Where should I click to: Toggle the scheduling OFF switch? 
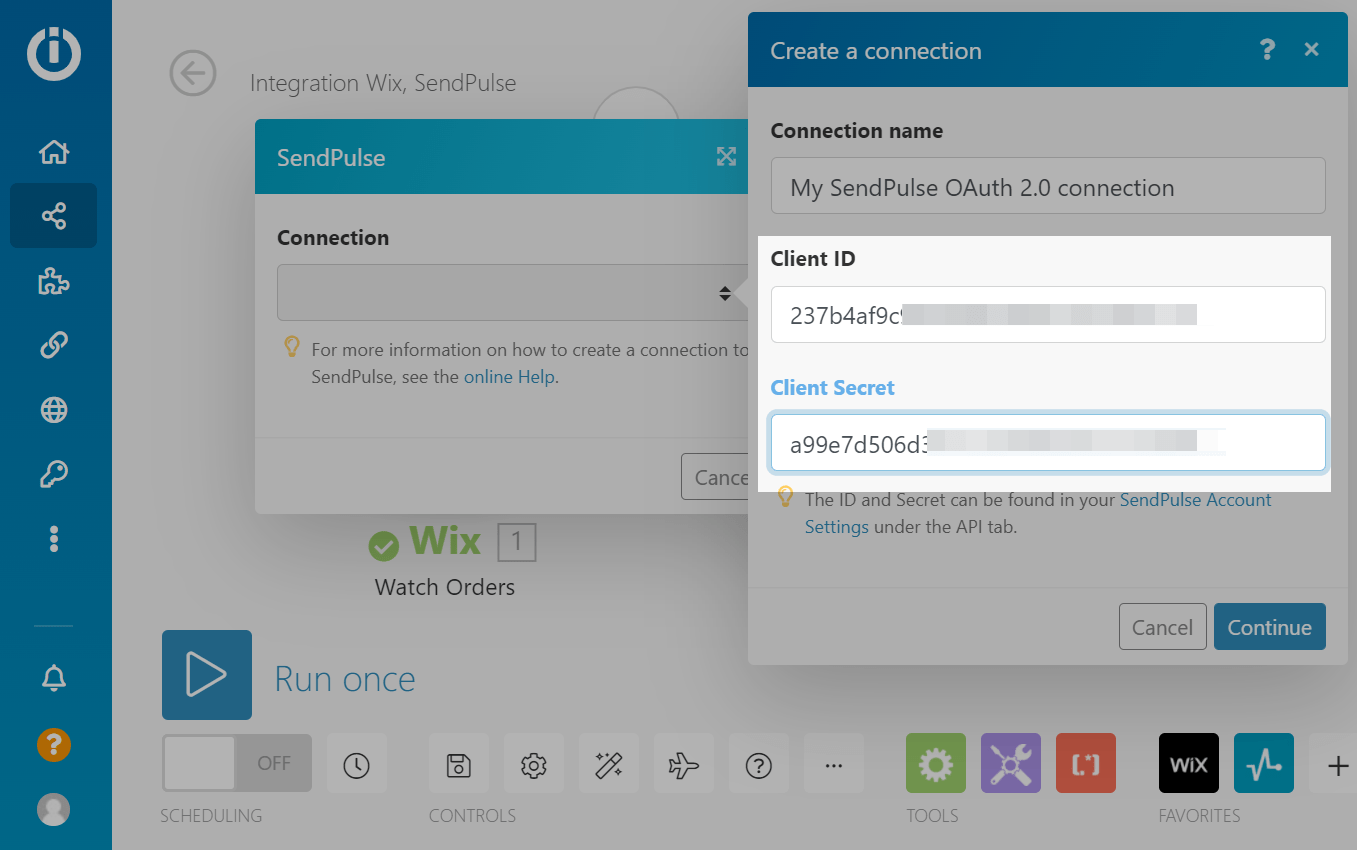237,764
